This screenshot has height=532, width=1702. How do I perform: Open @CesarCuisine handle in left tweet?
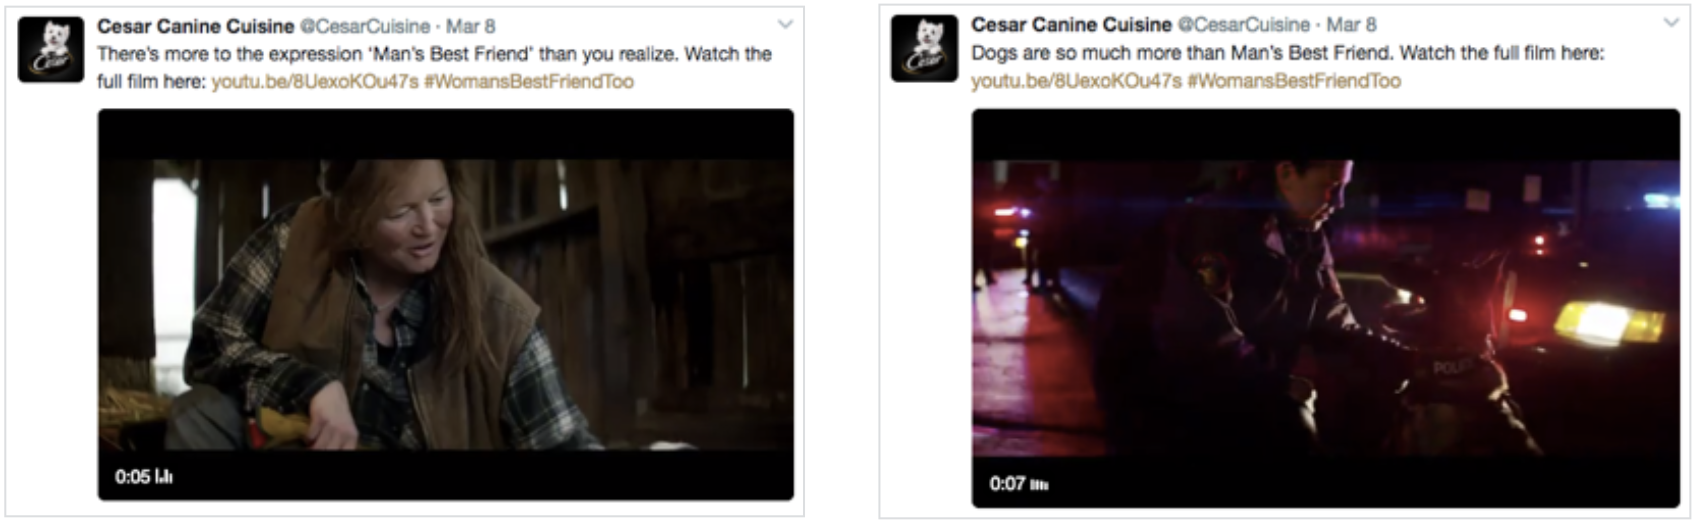365,26
